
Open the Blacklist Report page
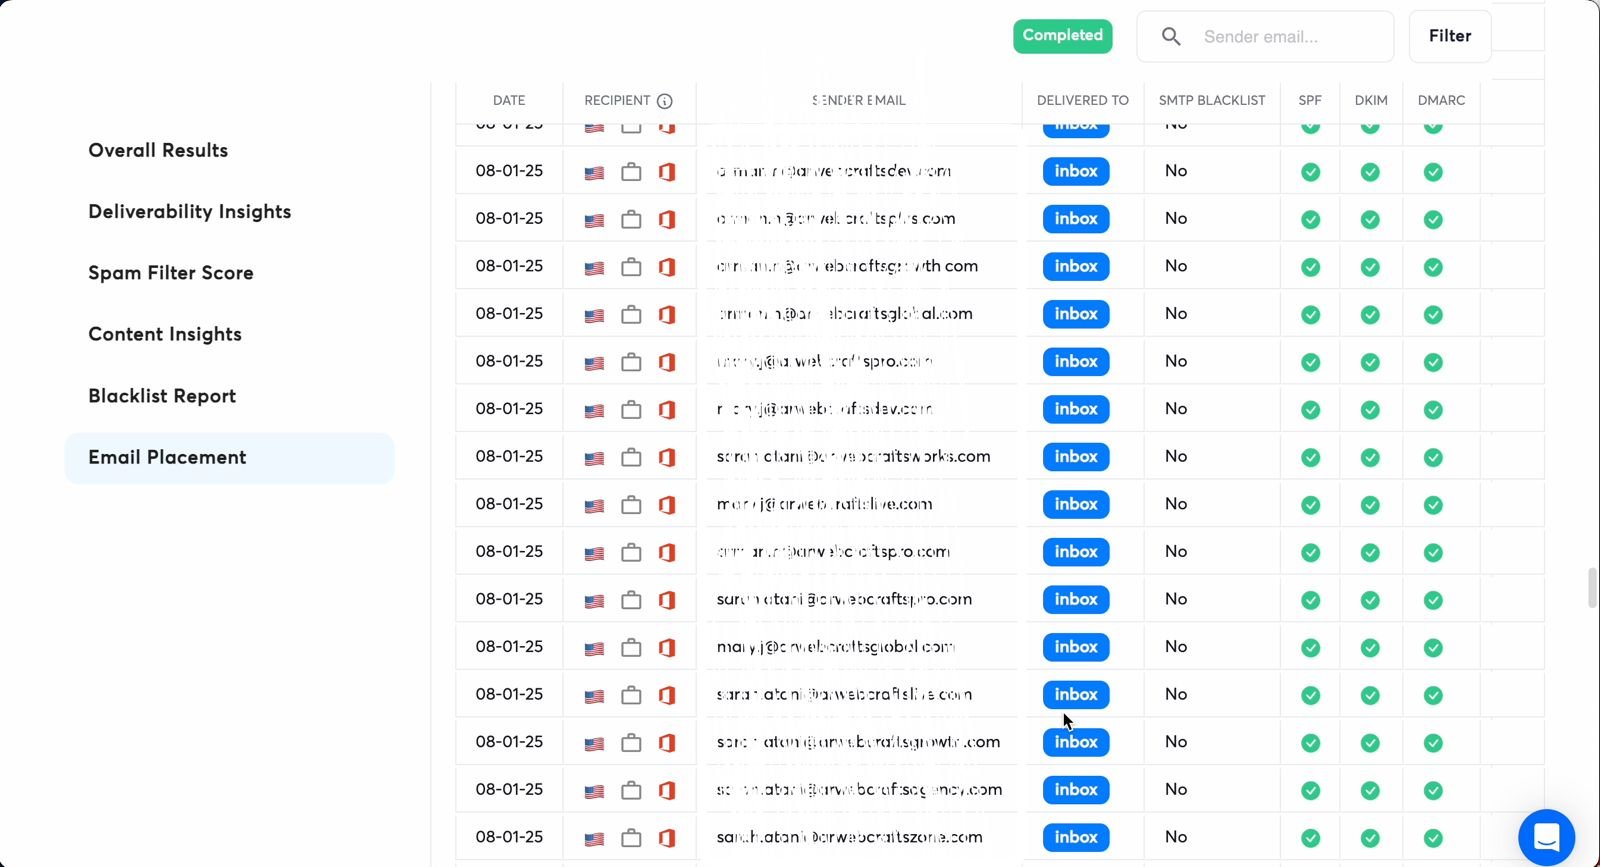tap(162, 396)
